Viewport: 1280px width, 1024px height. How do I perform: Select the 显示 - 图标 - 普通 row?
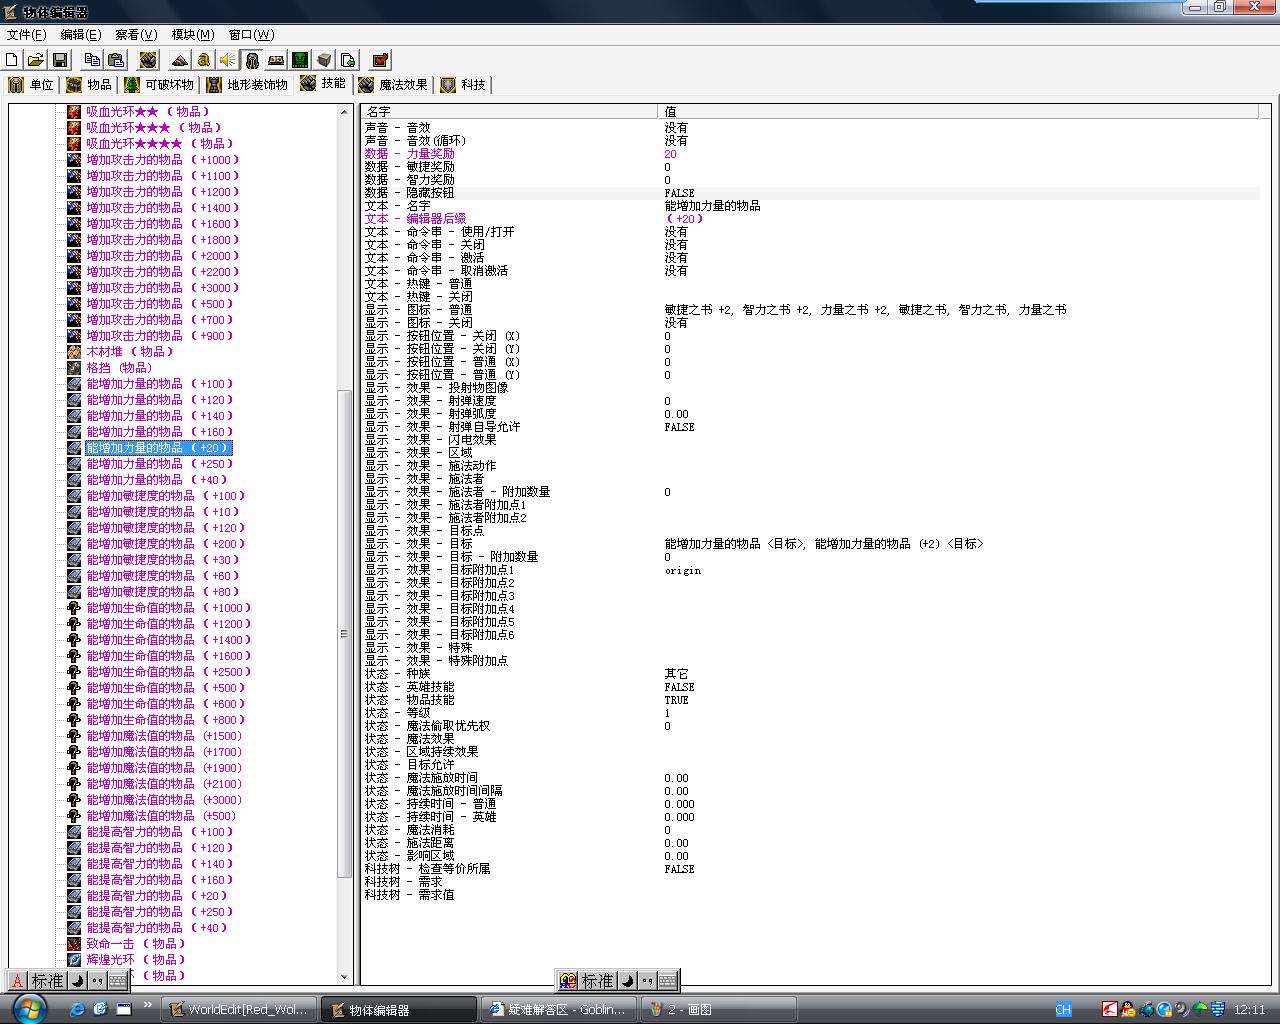[x=811, y=310]
